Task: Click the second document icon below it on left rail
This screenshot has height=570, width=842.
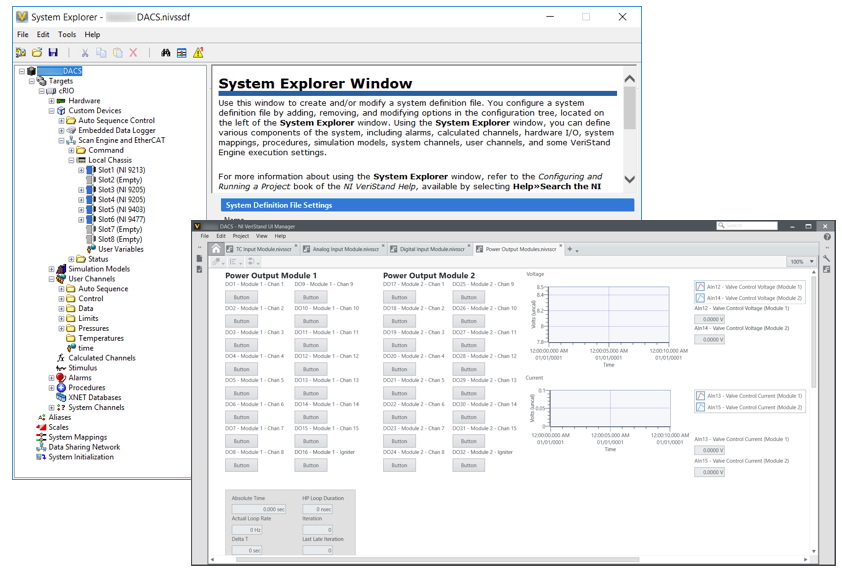Action: (x=200, y=269)
